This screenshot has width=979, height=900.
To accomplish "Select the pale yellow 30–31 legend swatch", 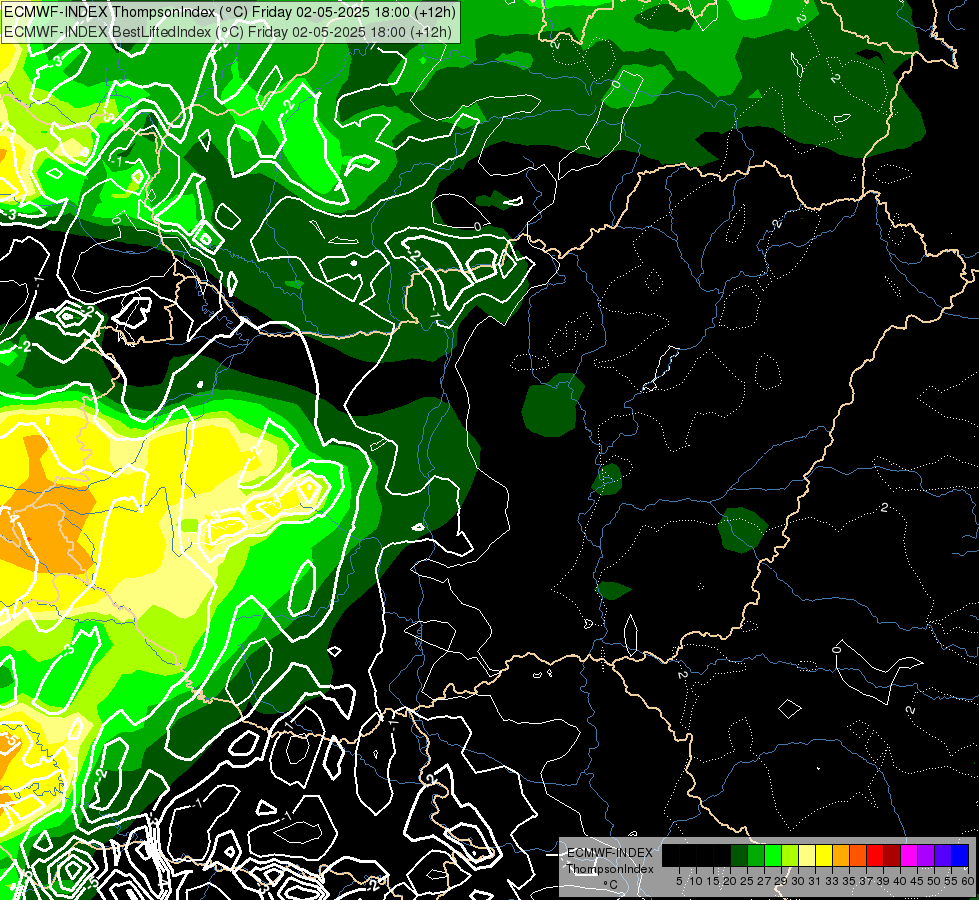I will pos(807,855).
